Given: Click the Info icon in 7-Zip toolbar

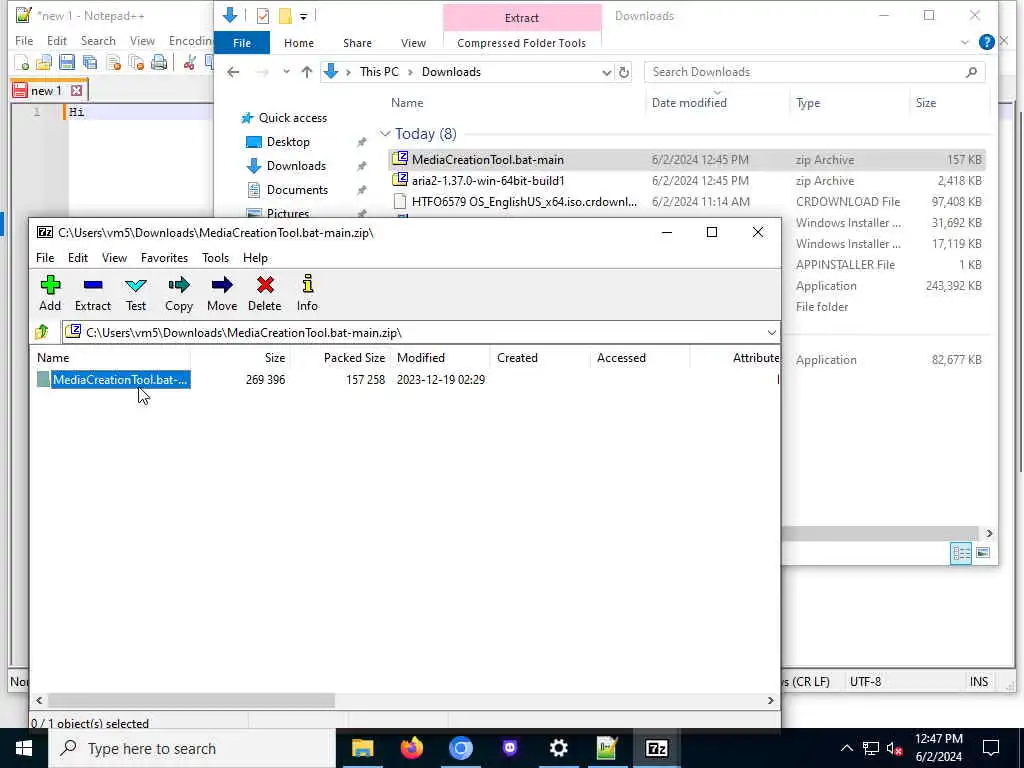Looking at the screenshot, I should pyautogui.click(x=308, y=293).
